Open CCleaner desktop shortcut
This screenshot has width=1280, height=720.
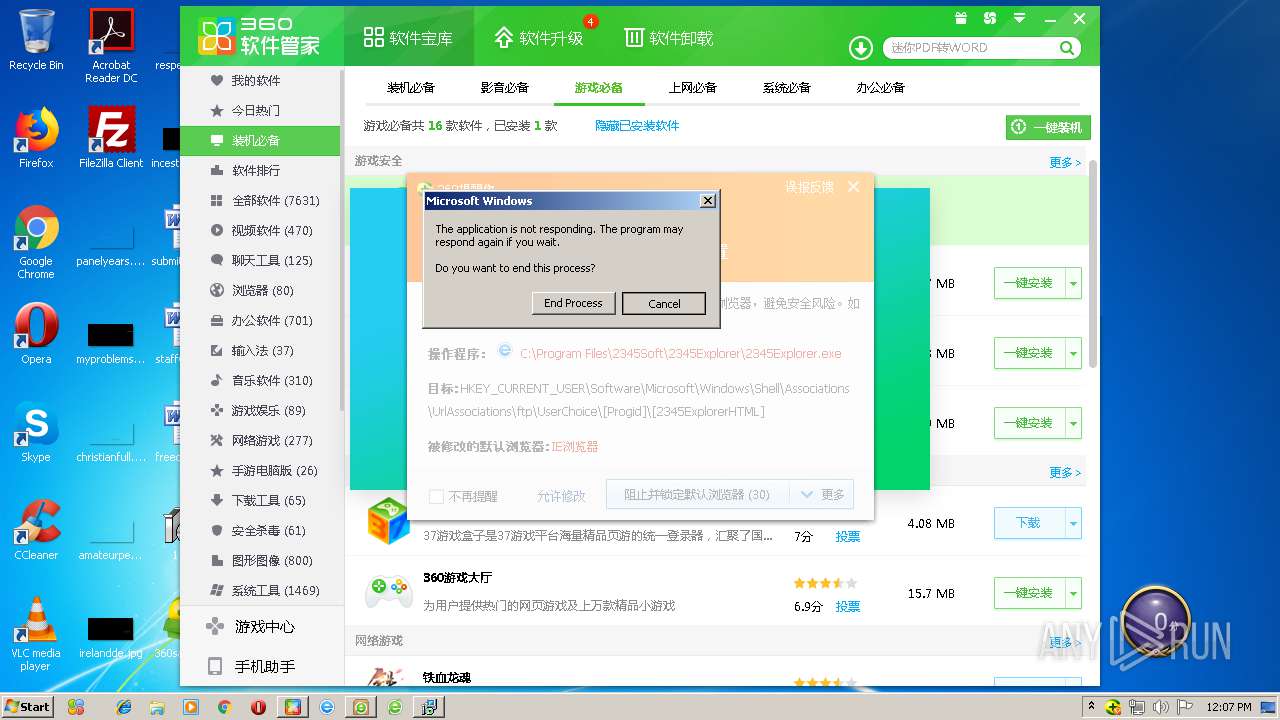36,530
